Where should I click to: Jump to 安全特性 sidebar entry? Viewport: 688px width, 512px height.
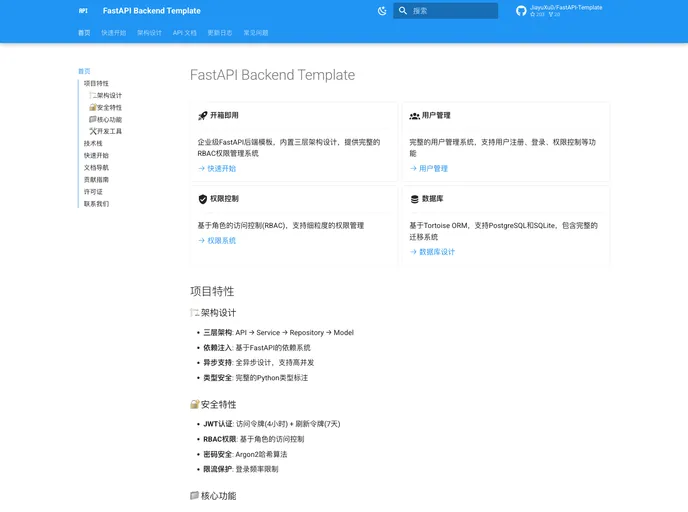pyautogui.click(x=106, y=107)
